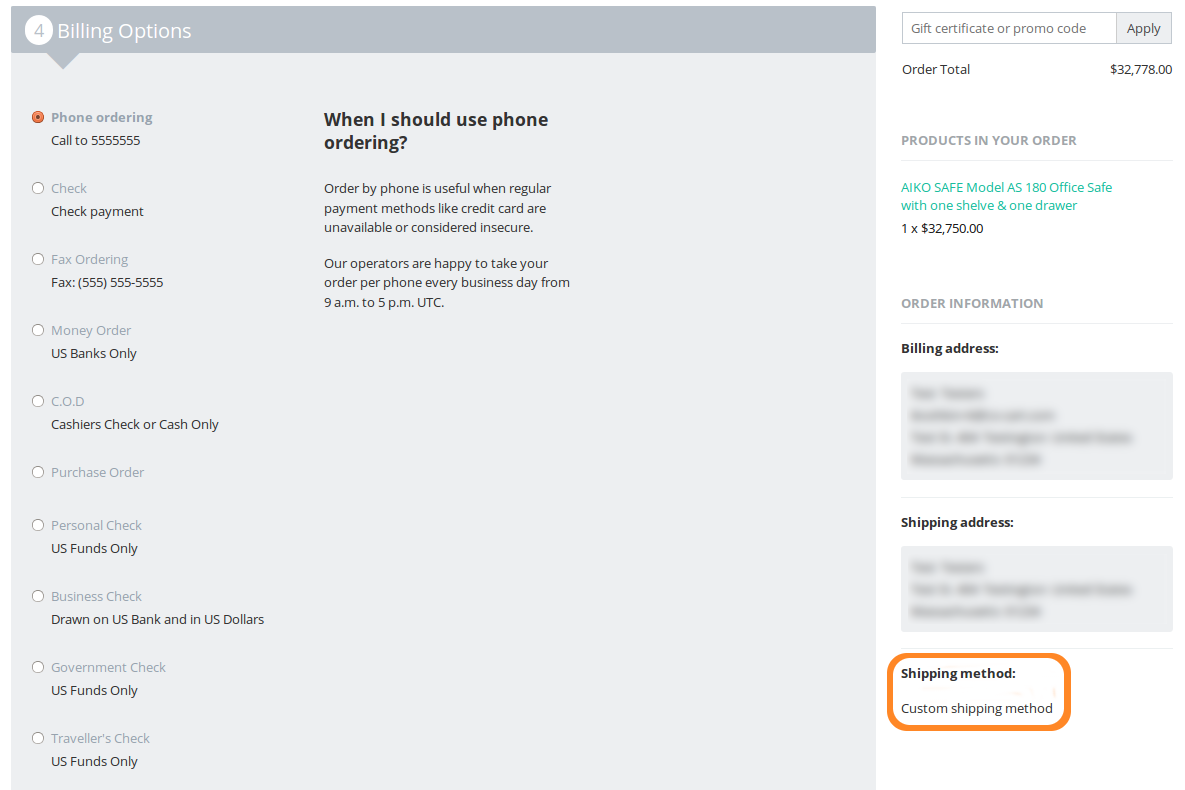Pick the Traveller's Check radio button

[38, 739]
